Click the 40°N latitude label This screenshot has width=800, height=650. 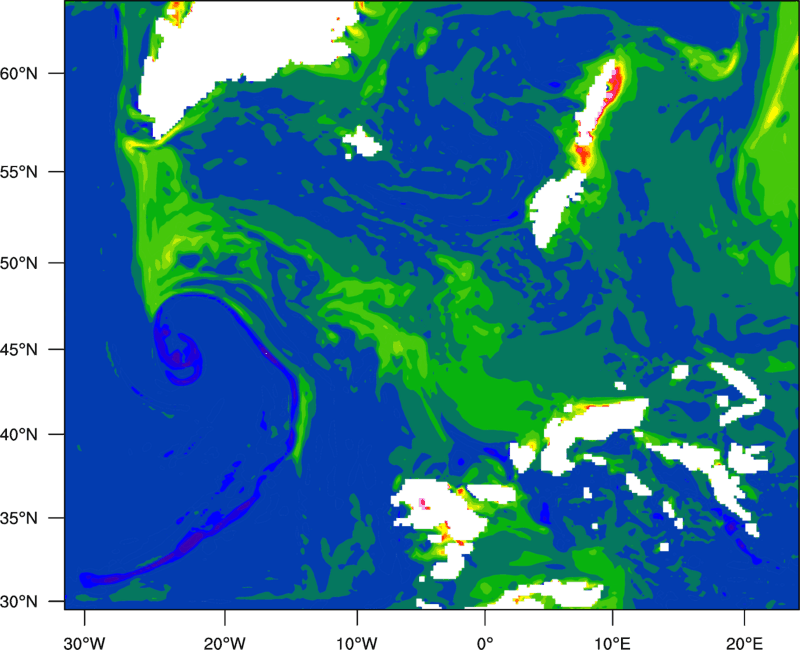(19, 434)
